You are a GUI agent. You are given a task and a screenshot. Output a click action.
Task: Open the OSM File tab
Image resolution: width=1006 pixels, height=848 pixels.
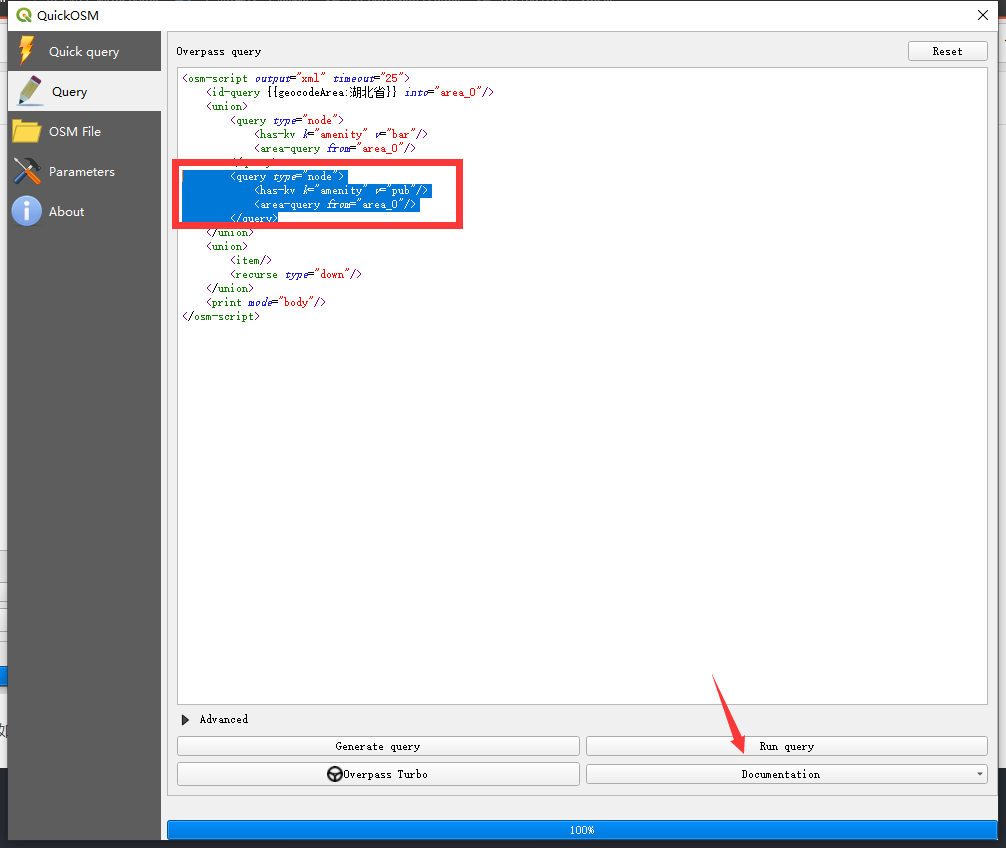(x=85, y=131)
